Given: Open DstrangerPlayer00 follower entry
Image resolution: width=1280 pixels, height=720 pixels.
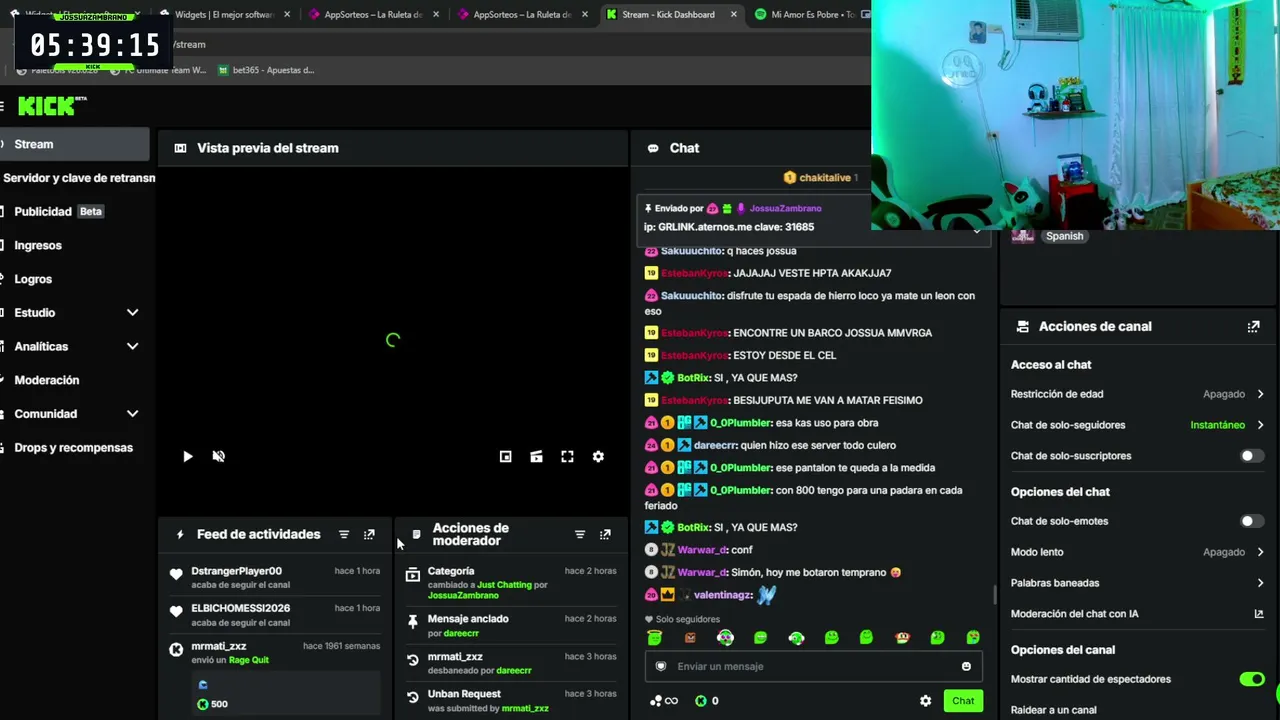Looking at the screenshot, I should pos(276,577).
